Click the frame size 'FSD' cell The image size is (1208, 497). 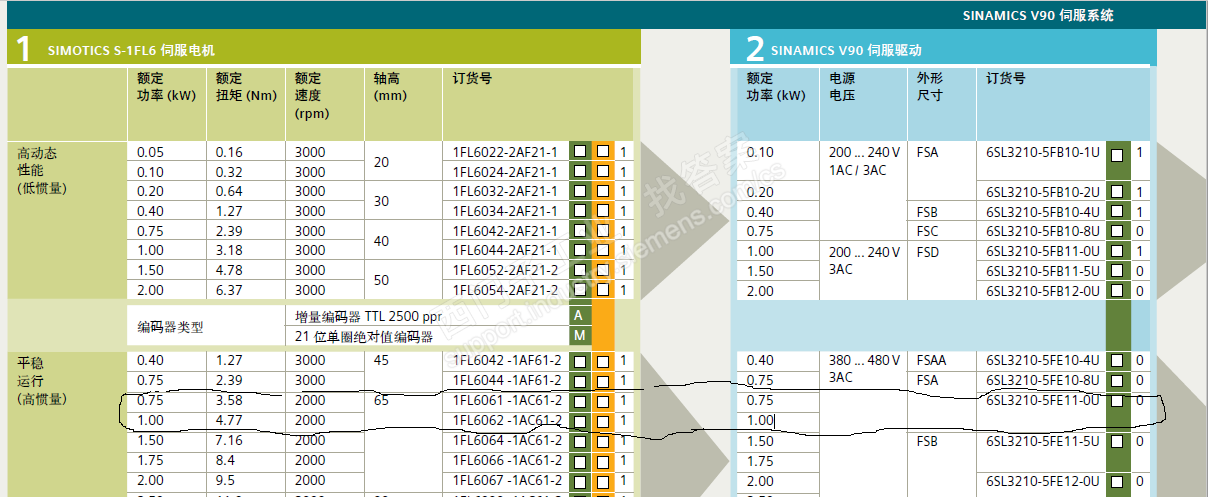click(929, 251)
